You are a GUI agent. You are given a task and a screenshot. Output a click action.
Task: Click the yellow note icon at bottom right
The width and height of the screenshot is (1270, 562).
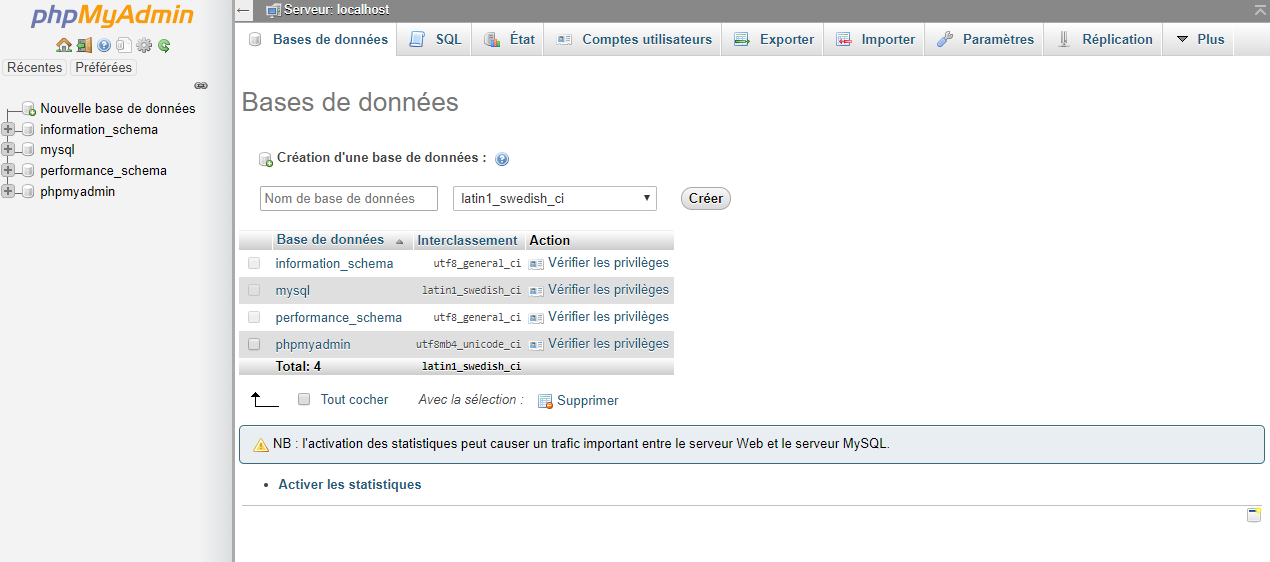1253,515
